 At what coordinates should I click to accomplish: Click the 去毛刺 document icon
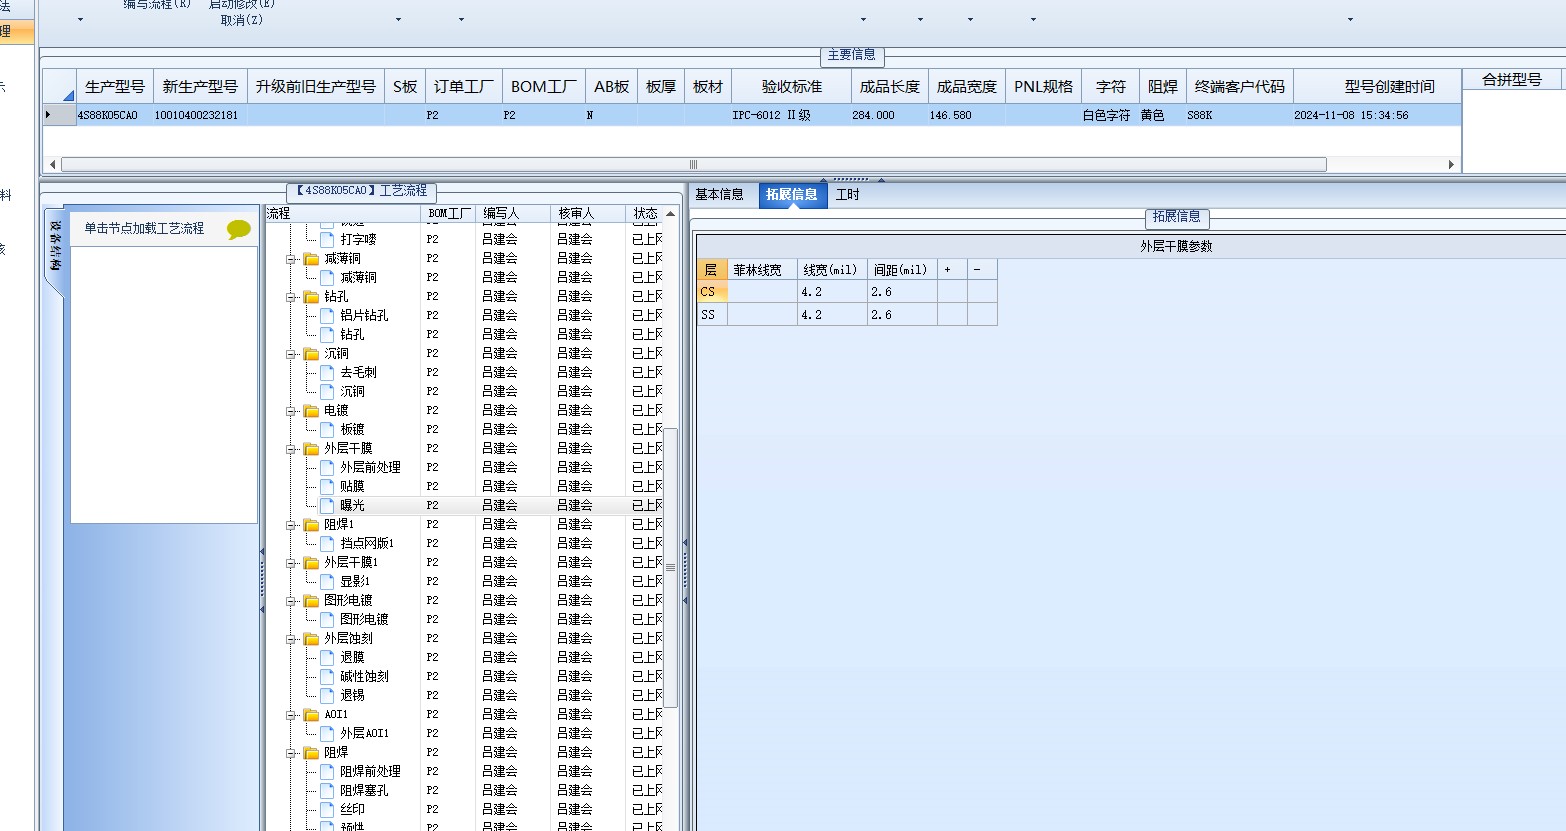[x=327, y=372]
